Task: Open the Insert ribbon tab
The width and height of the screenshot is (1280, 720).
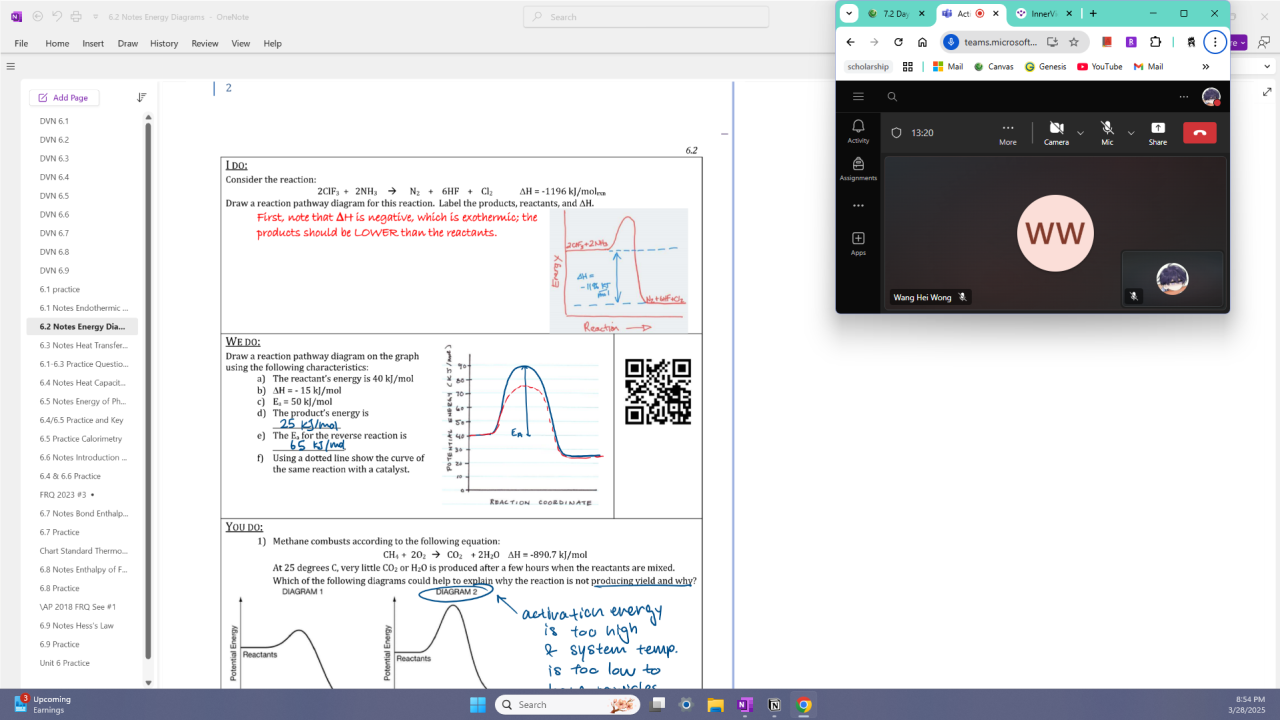Action: coord(93,44)
